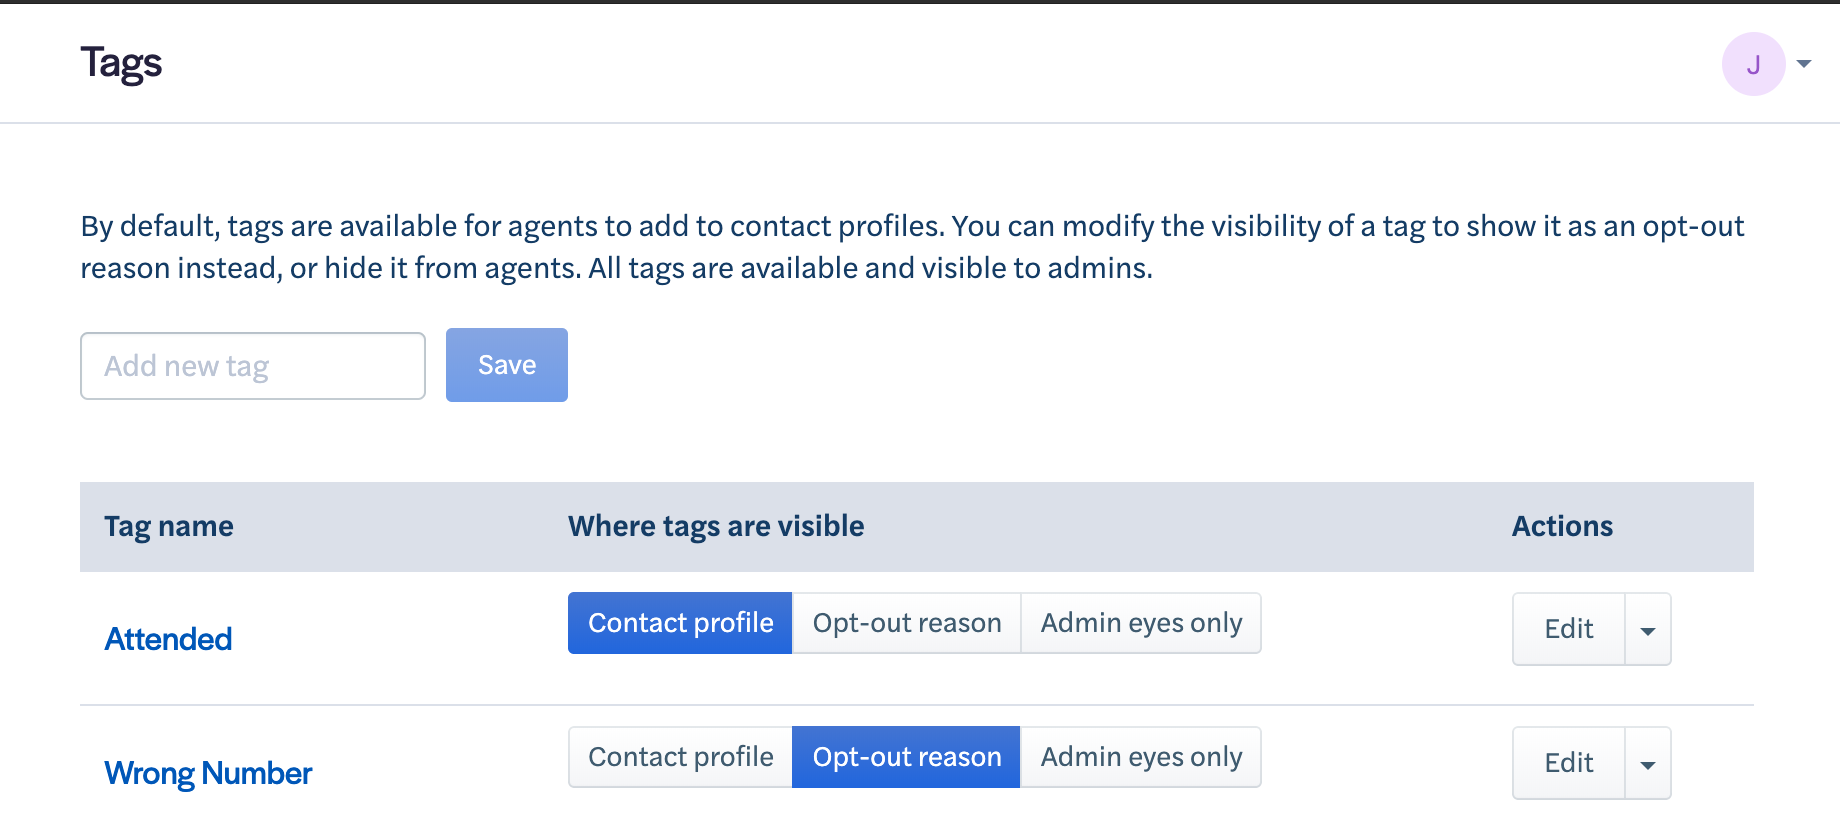This screenshot has height=832, width=1840.
Task: Click the Where tags are visible header
Action: point(715,526)
